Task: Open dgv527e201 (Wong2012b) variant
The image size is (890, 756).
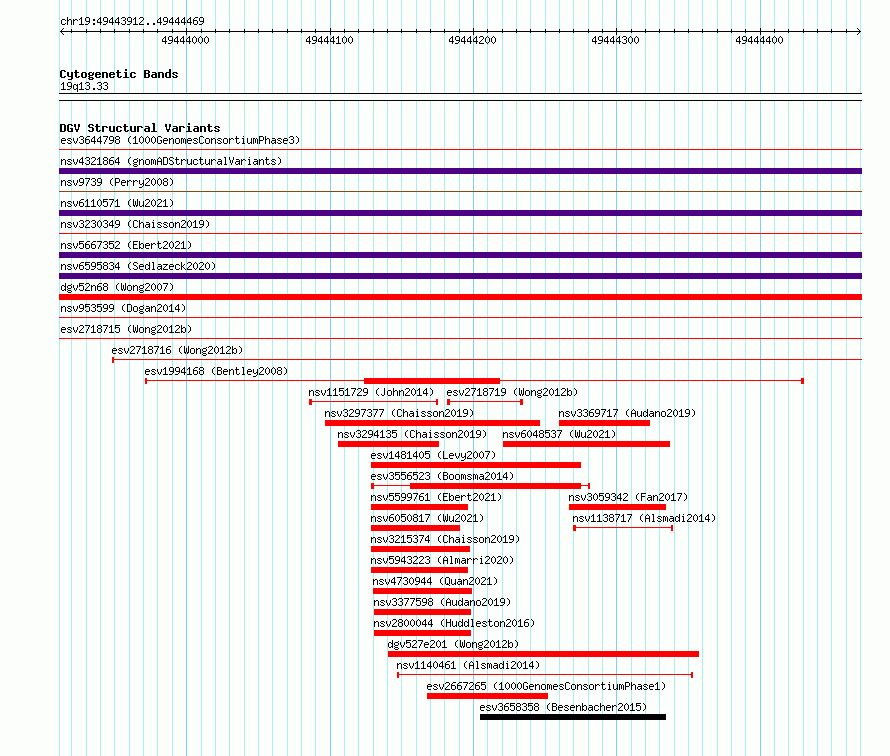Action: click(x=453, y=644)
